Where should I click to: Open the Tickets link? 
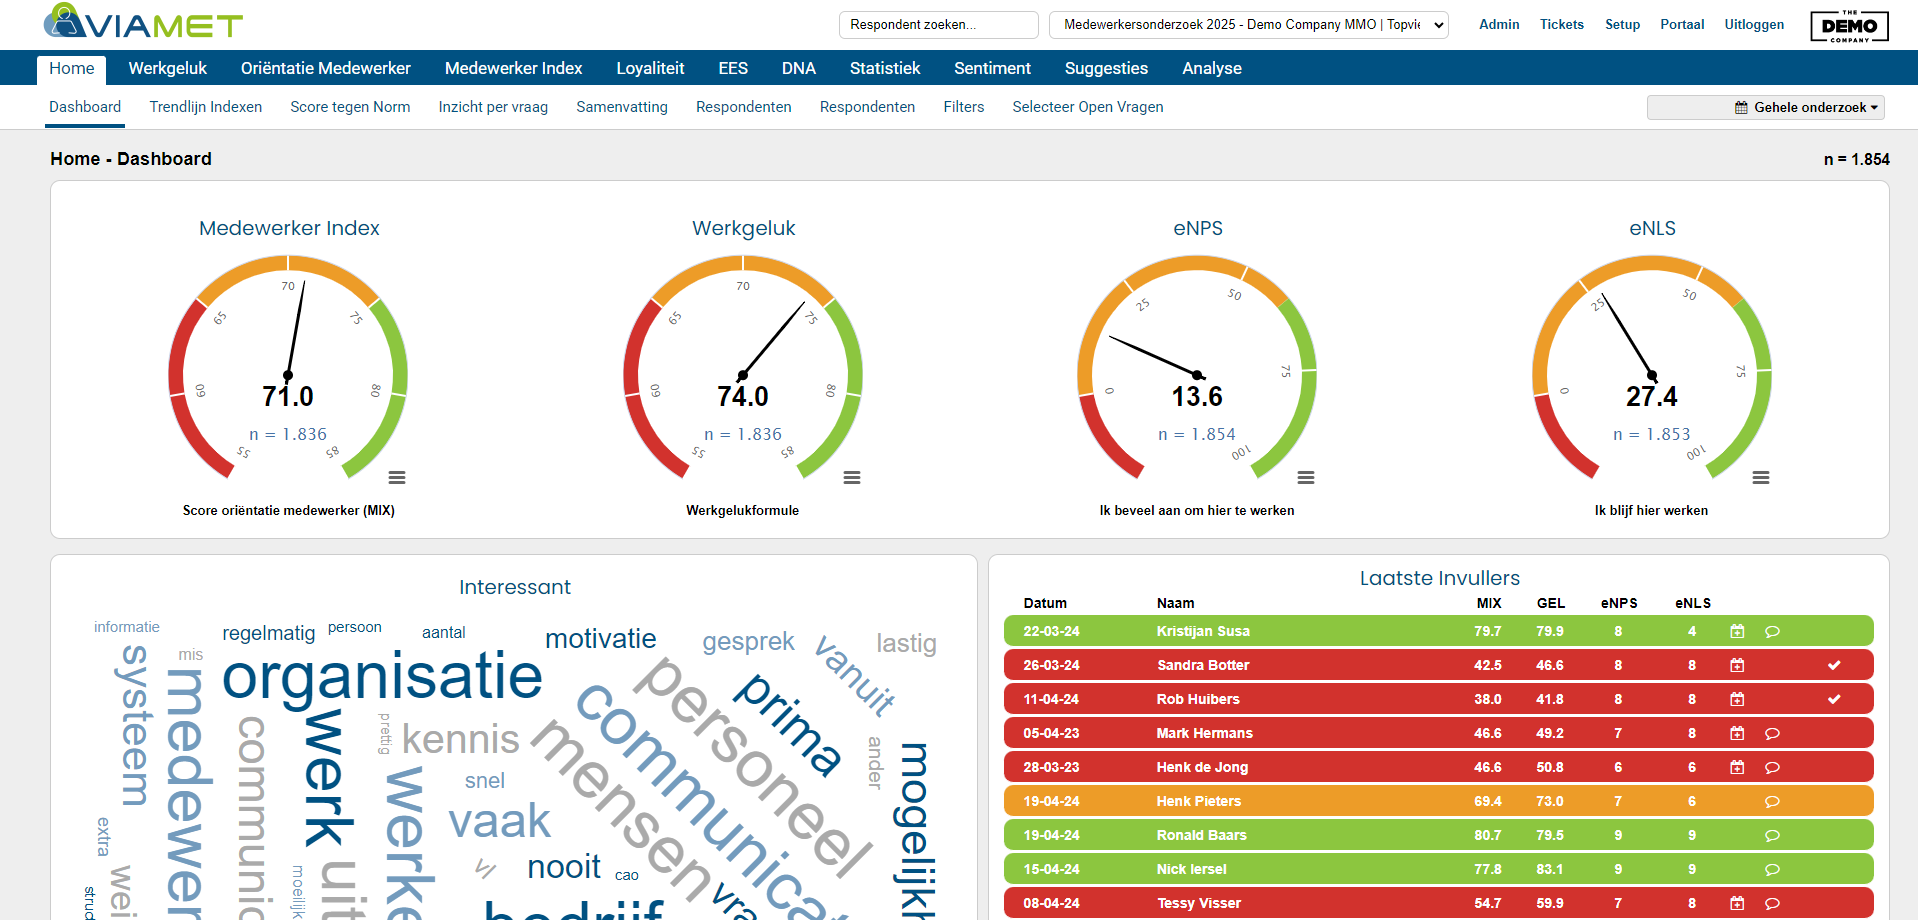(x=1562, y=25)
